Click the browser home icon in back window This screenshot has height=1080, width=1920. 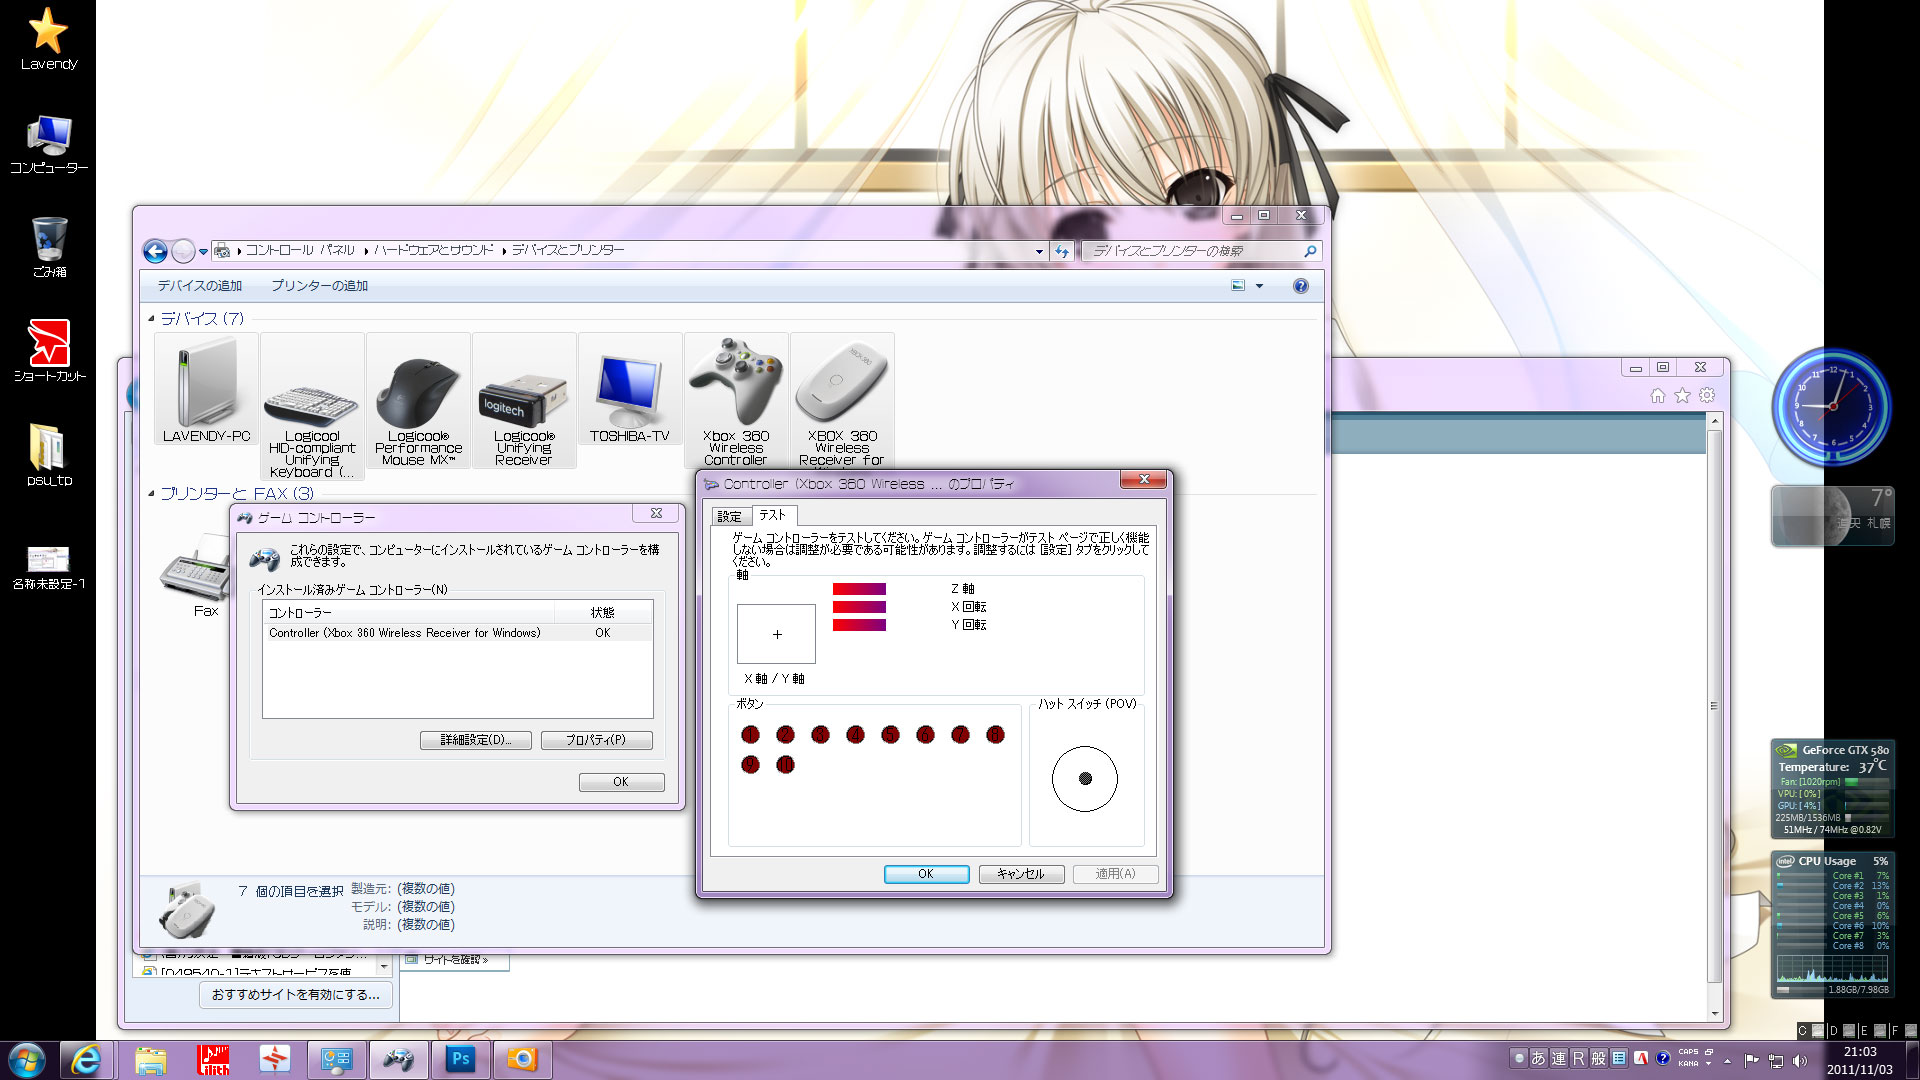coord(1657,396)
